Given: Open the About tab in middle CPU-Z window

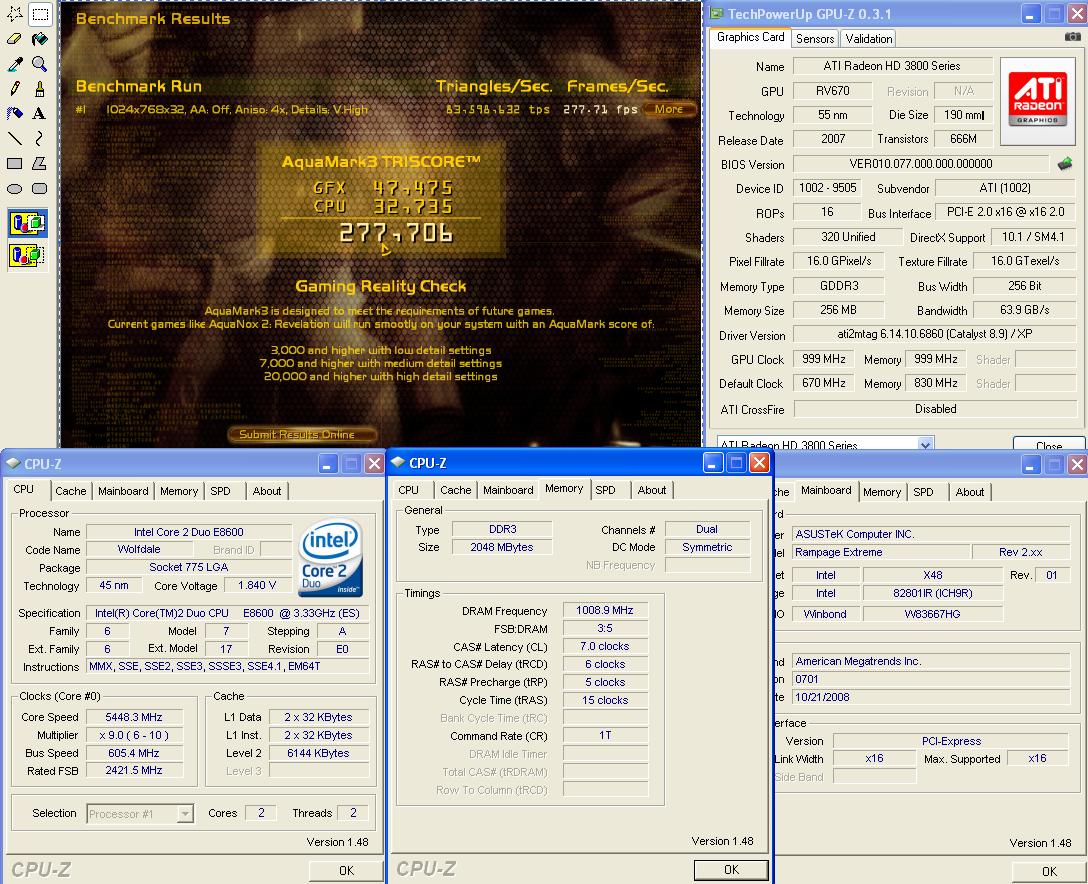Looking at the screenshot, I should pos(652,490).
